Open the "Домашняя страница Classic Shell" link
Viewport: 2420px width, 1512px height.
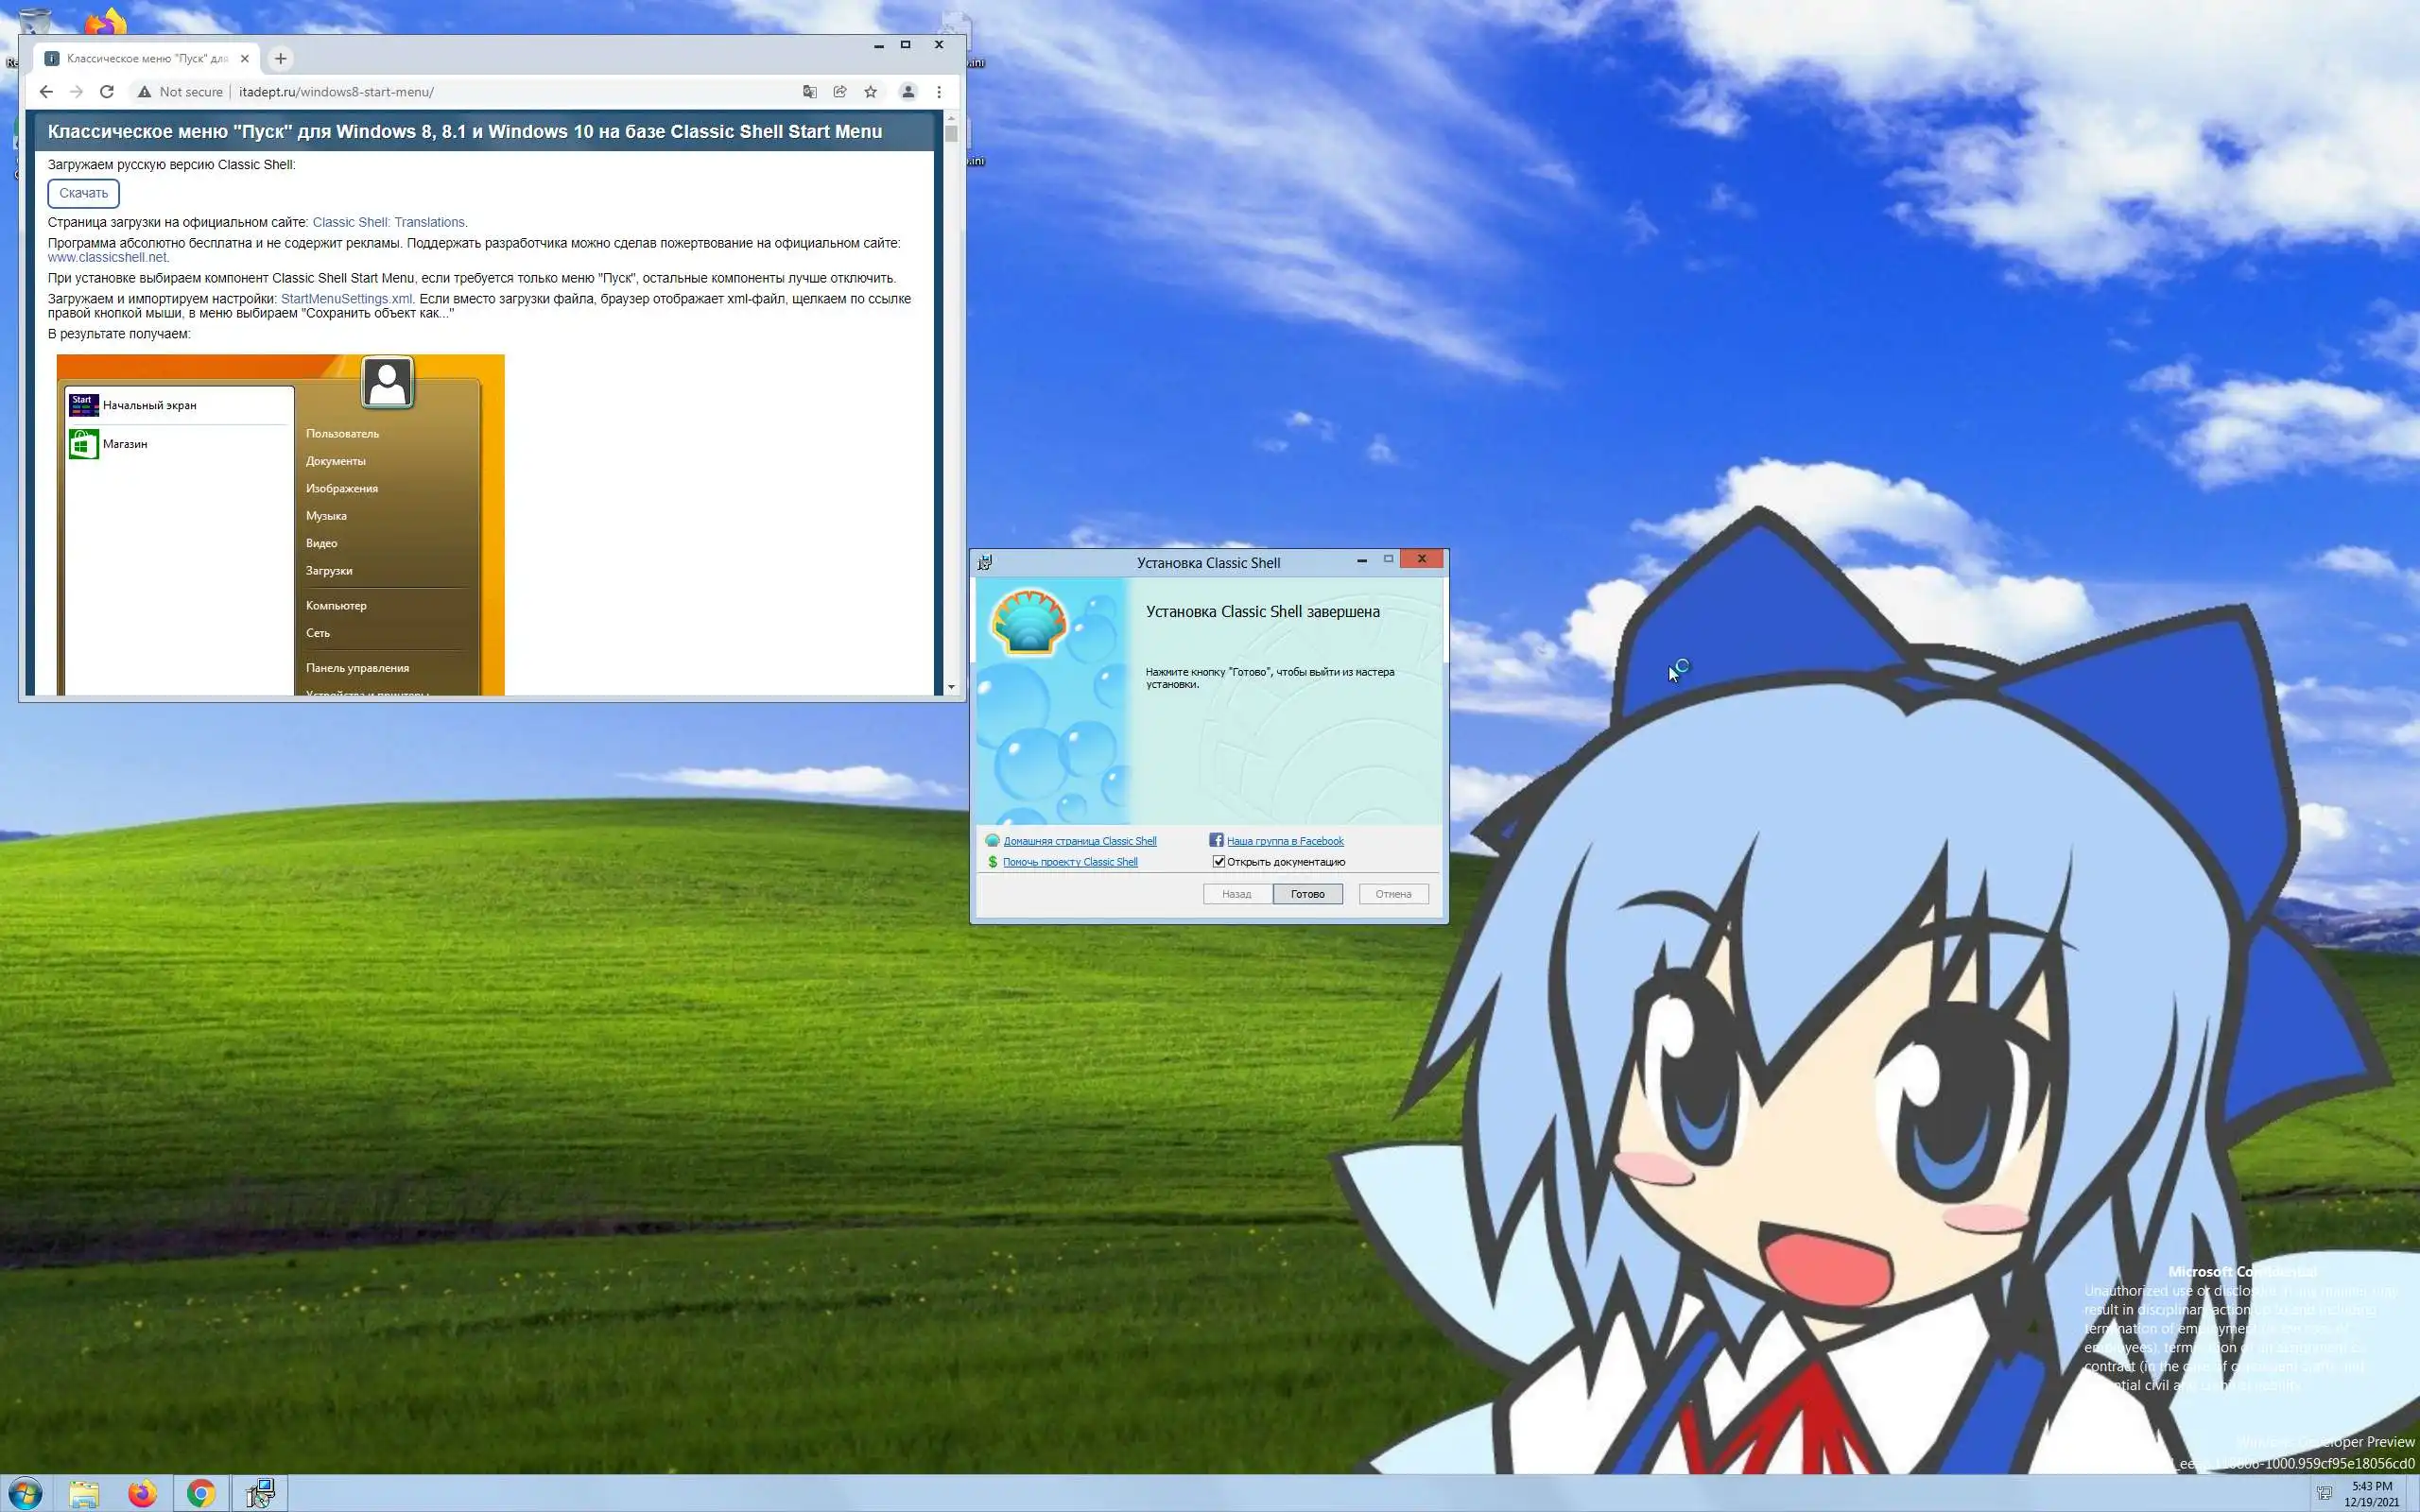click(1079, 841)
